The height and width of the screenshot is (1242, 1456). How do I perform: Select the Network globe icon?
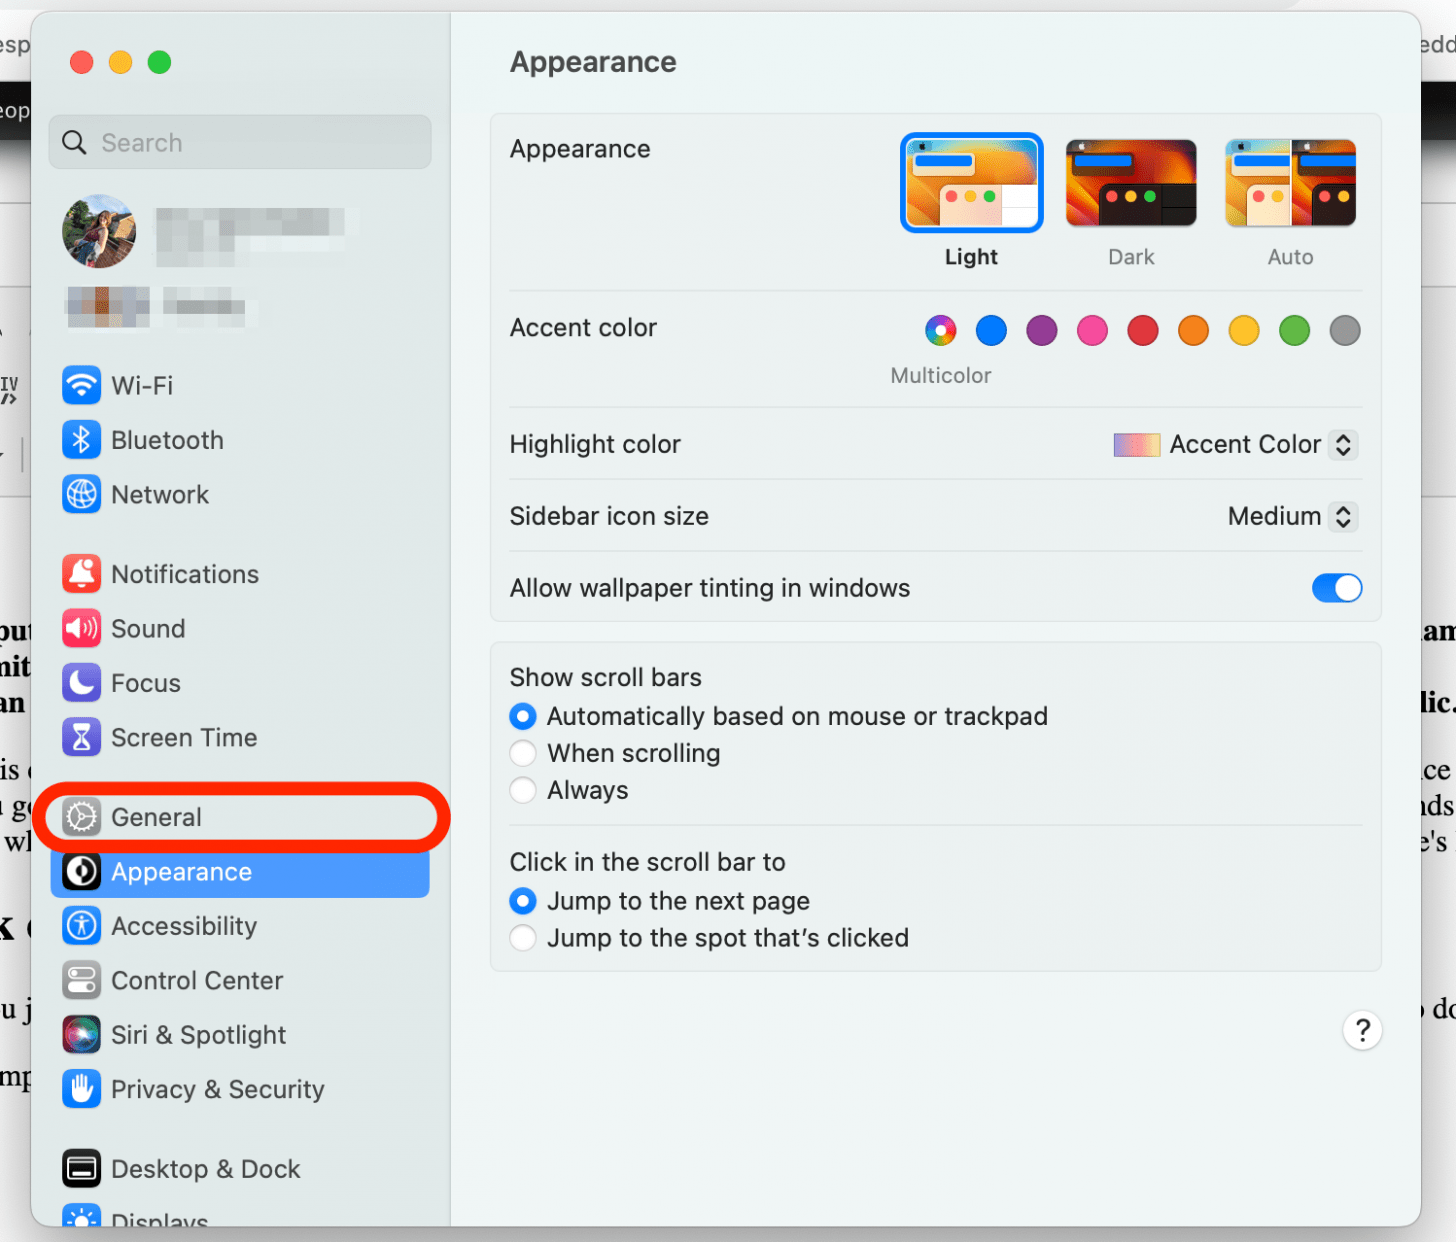tap(81, 494)
